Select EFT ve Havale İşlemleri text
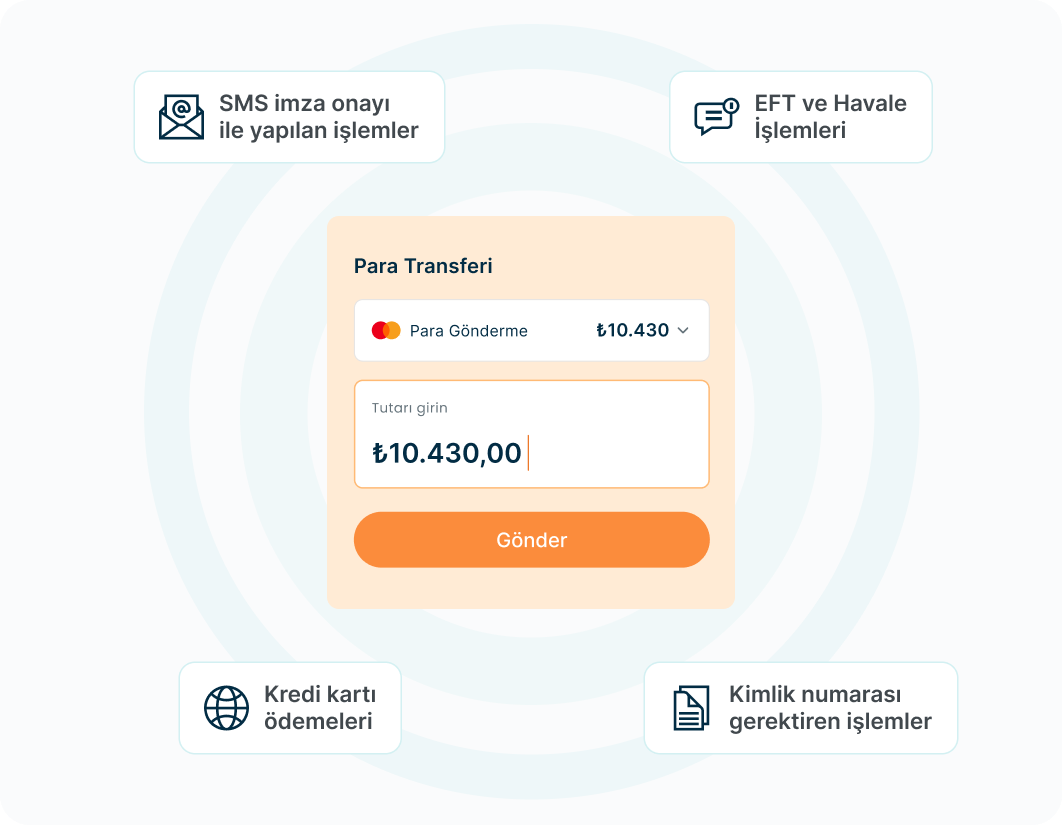Viewport: 1062px width, 825px height. 830,117
